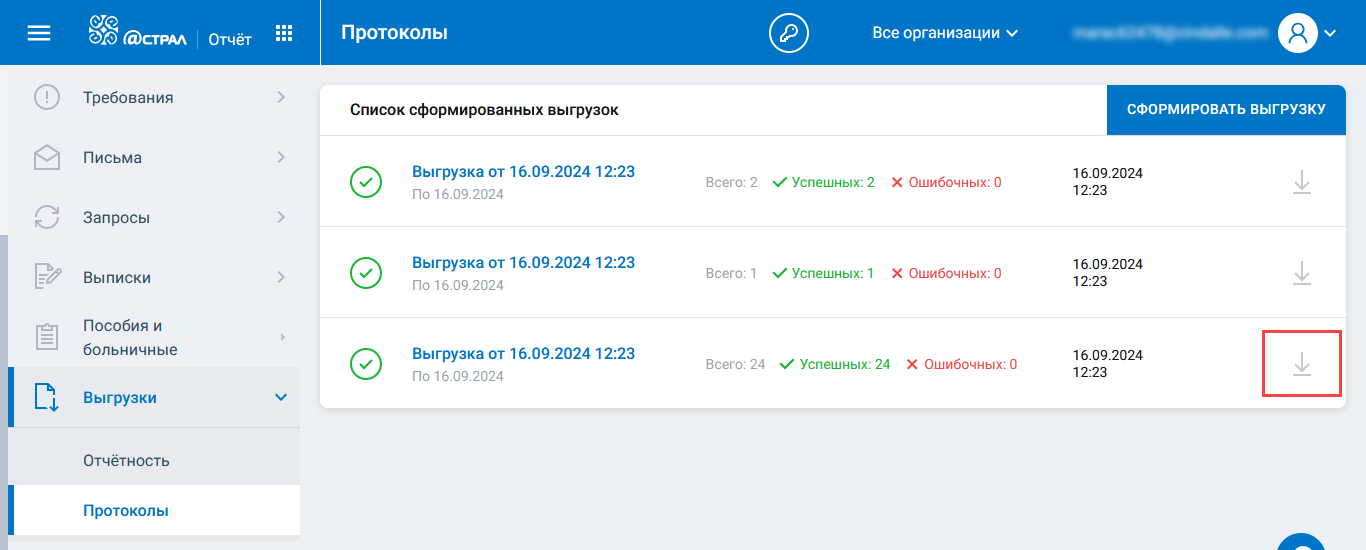Click green checkmark of the 24-item export
Viewport: 1366px width, 550px height.
[x=366, y=364]
